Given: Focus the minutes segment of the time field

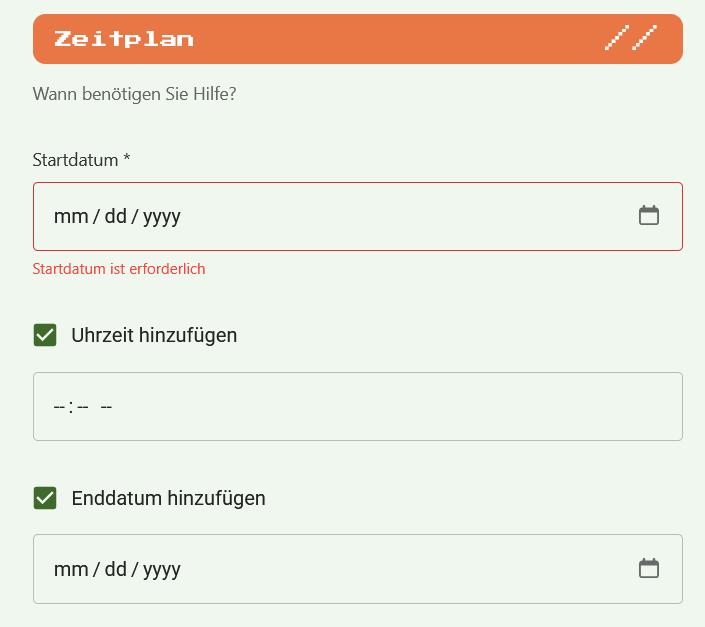Looking at the screenshot, I should tap(83, 407).
